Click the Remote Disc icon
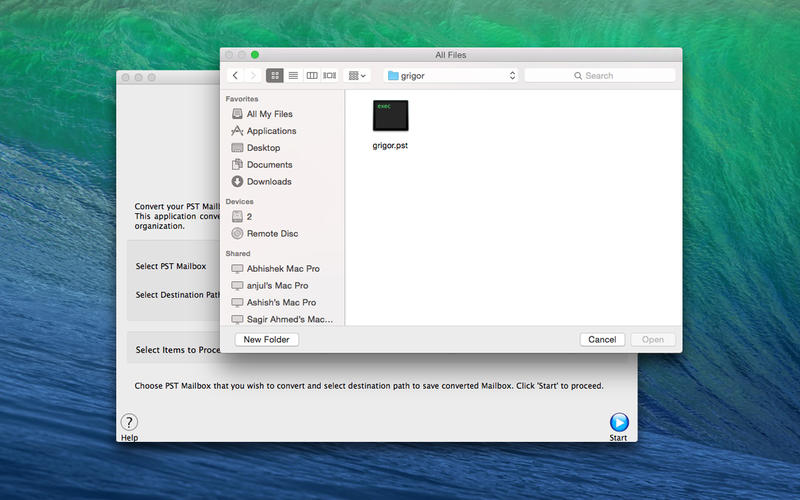The height and width of the screenshot is (500, 800). click(237, 233)
